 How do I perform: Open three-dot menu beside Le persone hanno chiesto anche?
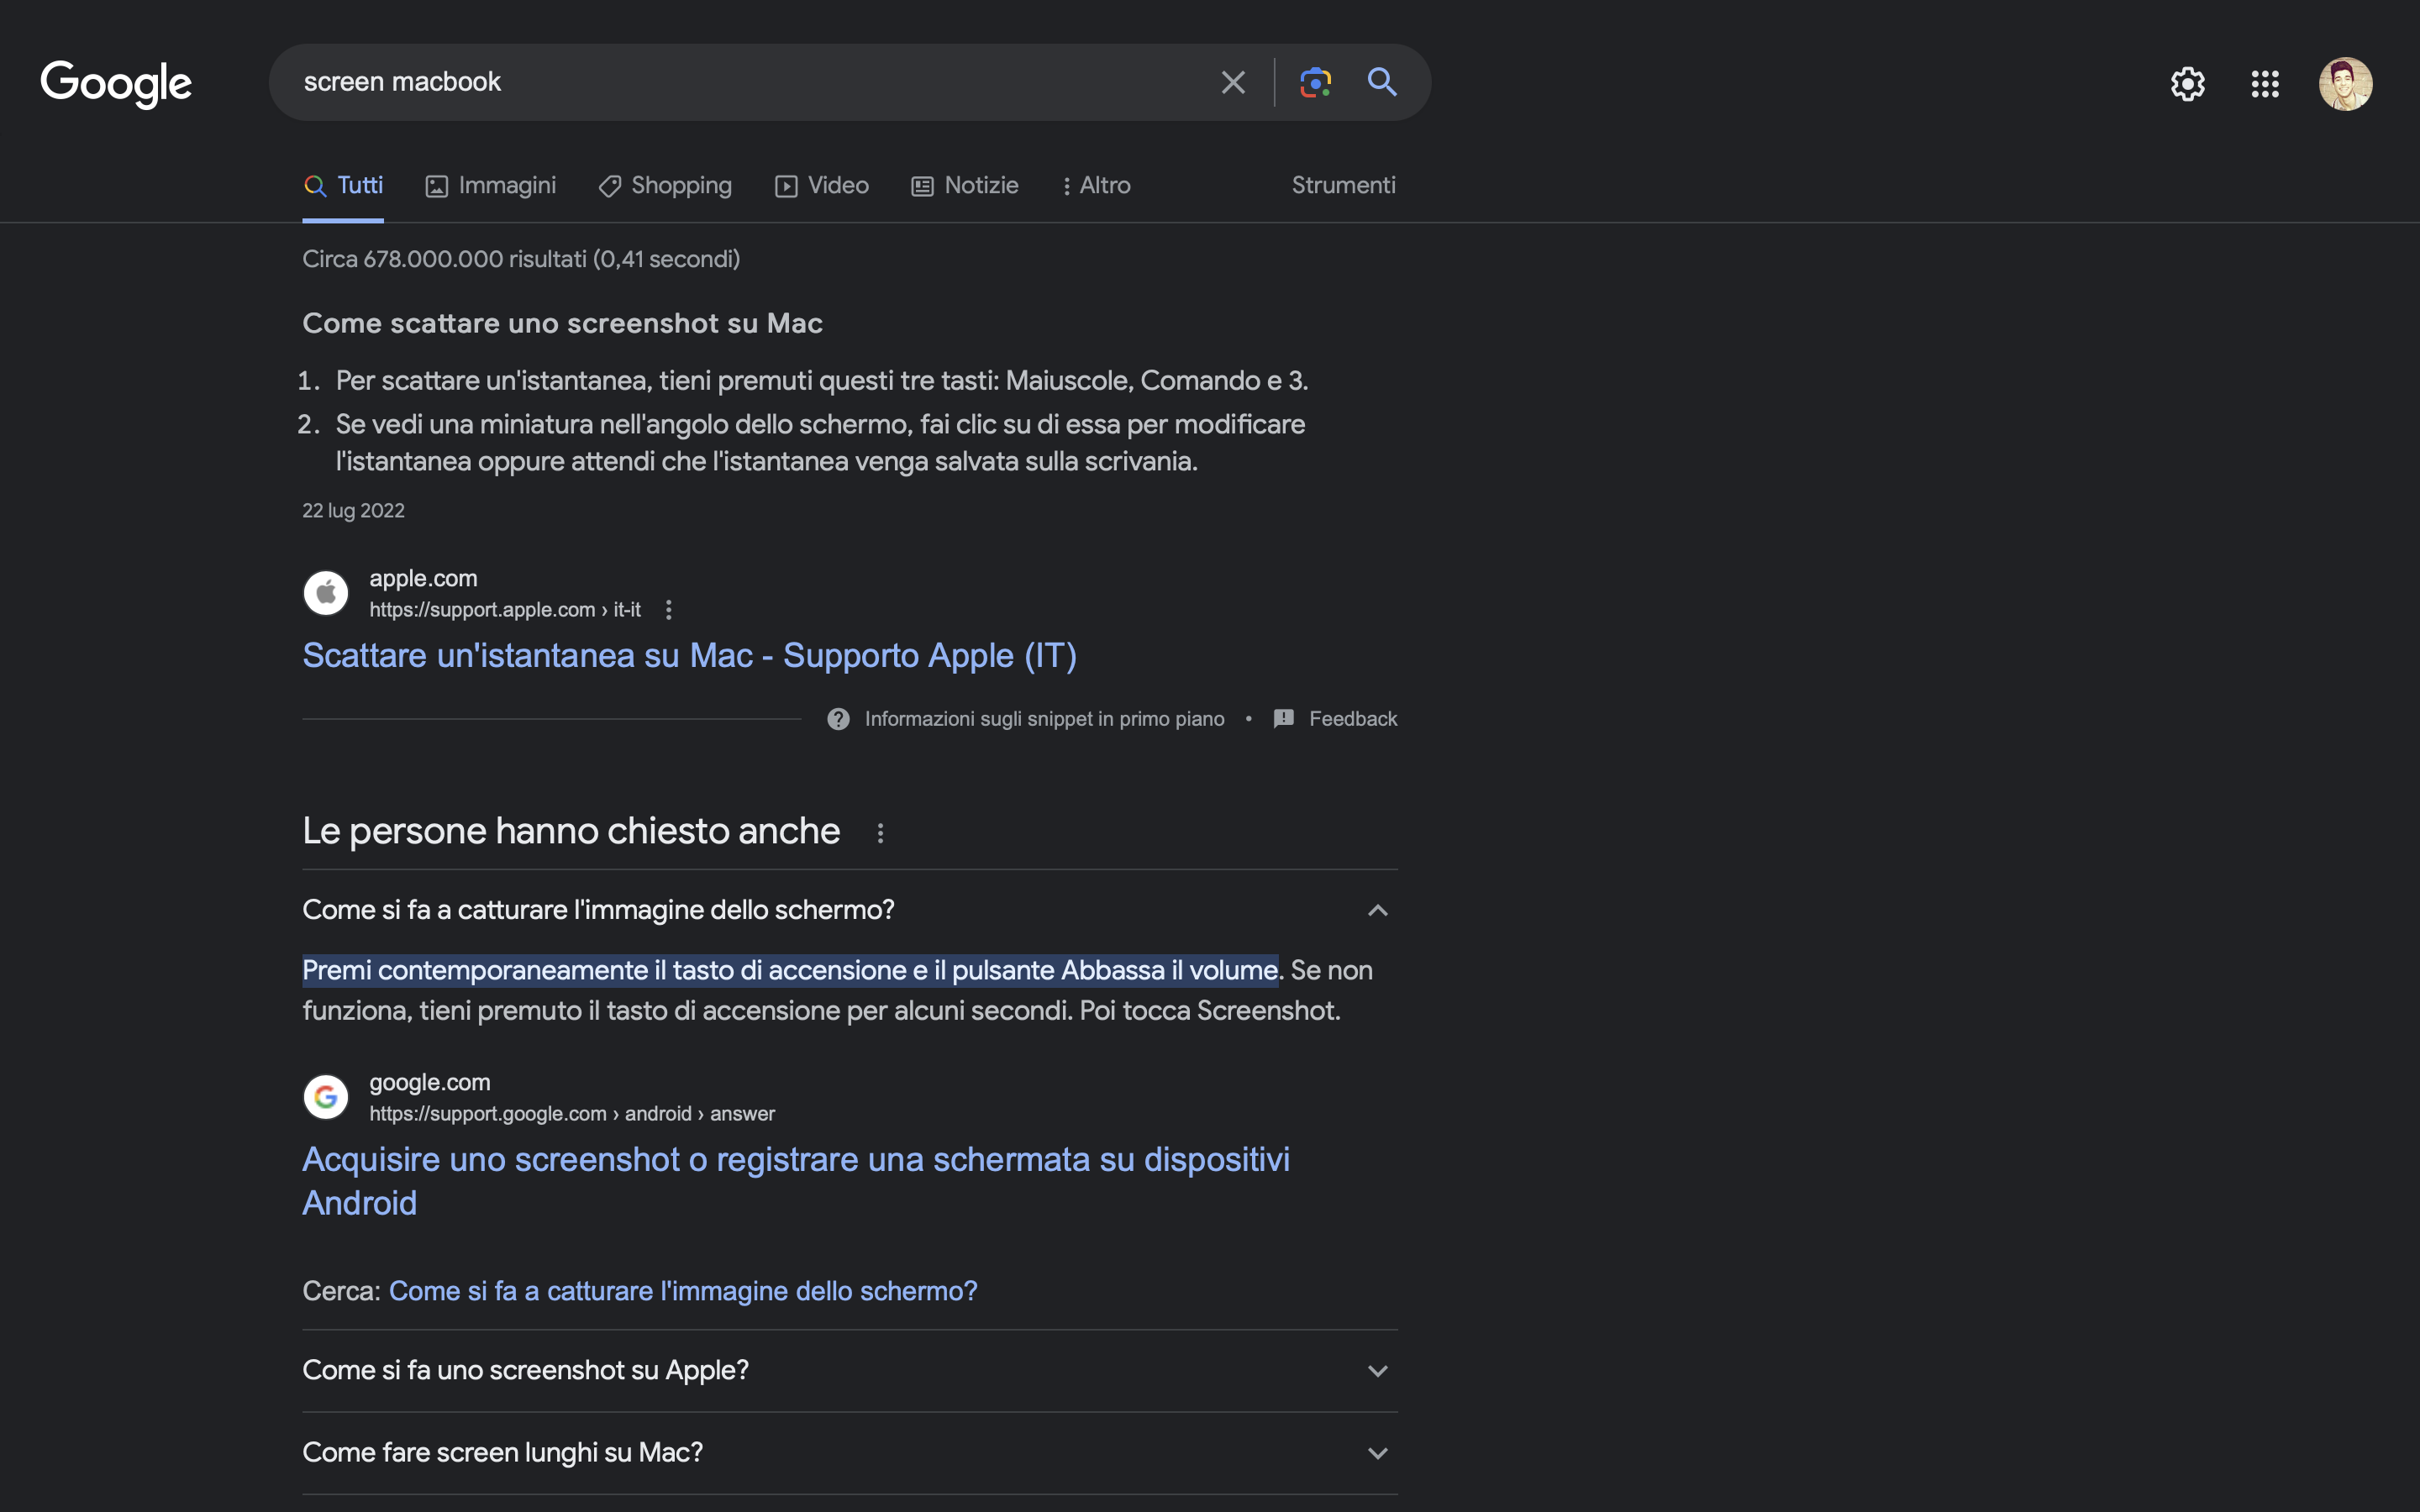(880, 833)
